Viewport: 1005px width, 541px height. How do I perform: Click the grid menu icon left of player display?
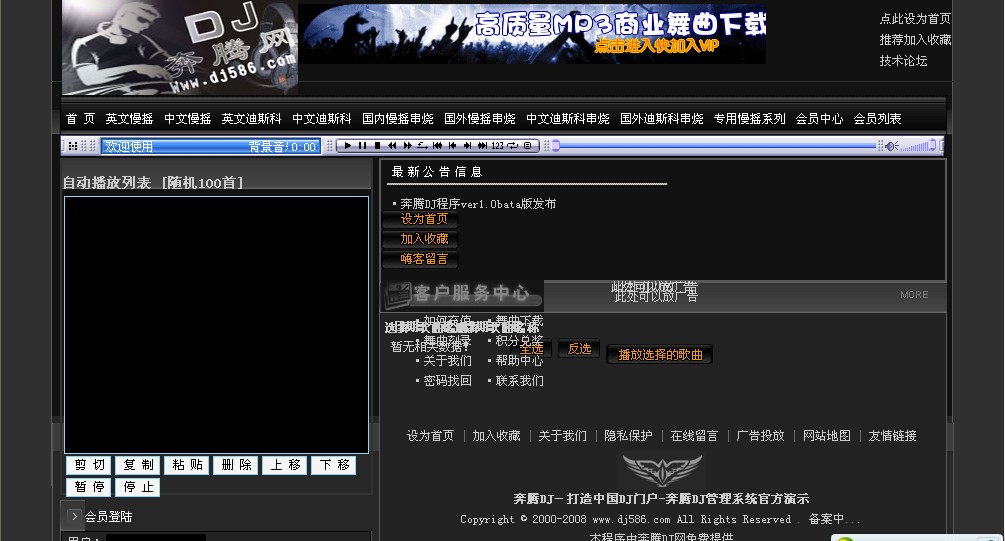point(72,146)
